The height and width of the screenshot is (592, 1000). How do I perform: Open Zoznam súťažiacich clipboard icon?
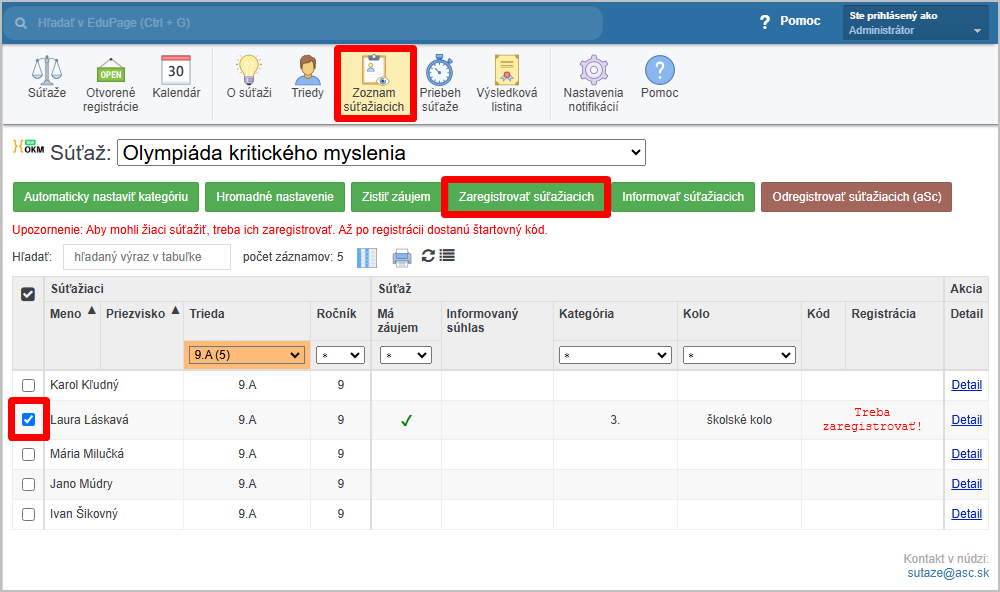tap(374, 70)
